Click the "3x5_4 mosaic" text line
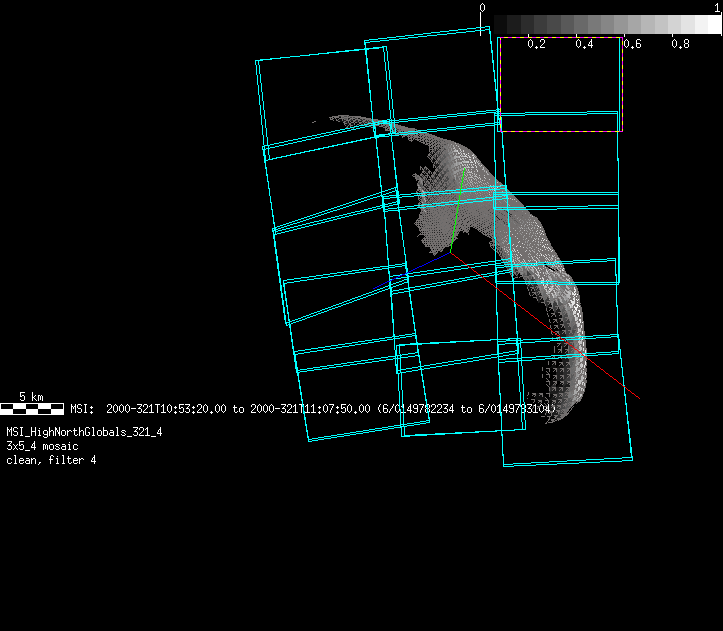Image resolution: width=723 pixels, height=631 pixels. pos(44,446)
